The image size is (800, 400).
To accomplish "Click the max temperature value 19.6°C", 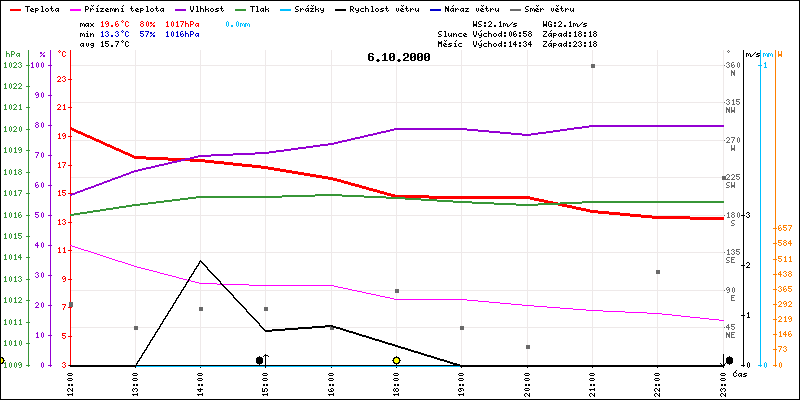I will coord(116,23).
